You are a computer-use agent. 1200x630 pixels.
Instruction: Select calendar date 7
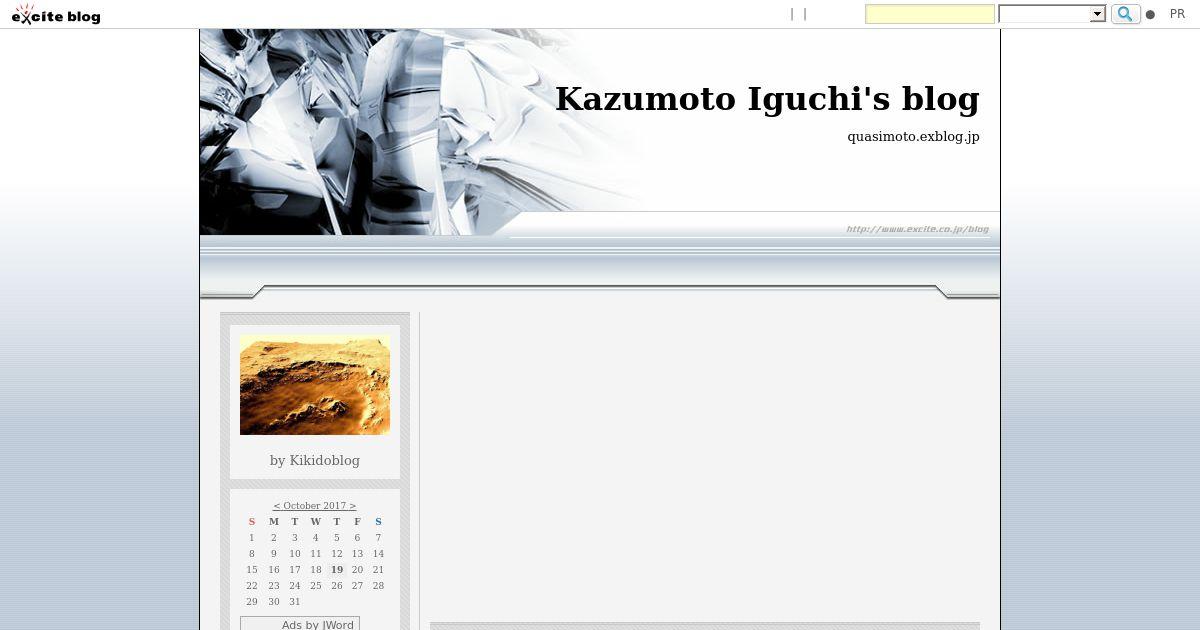pos(378,538)
